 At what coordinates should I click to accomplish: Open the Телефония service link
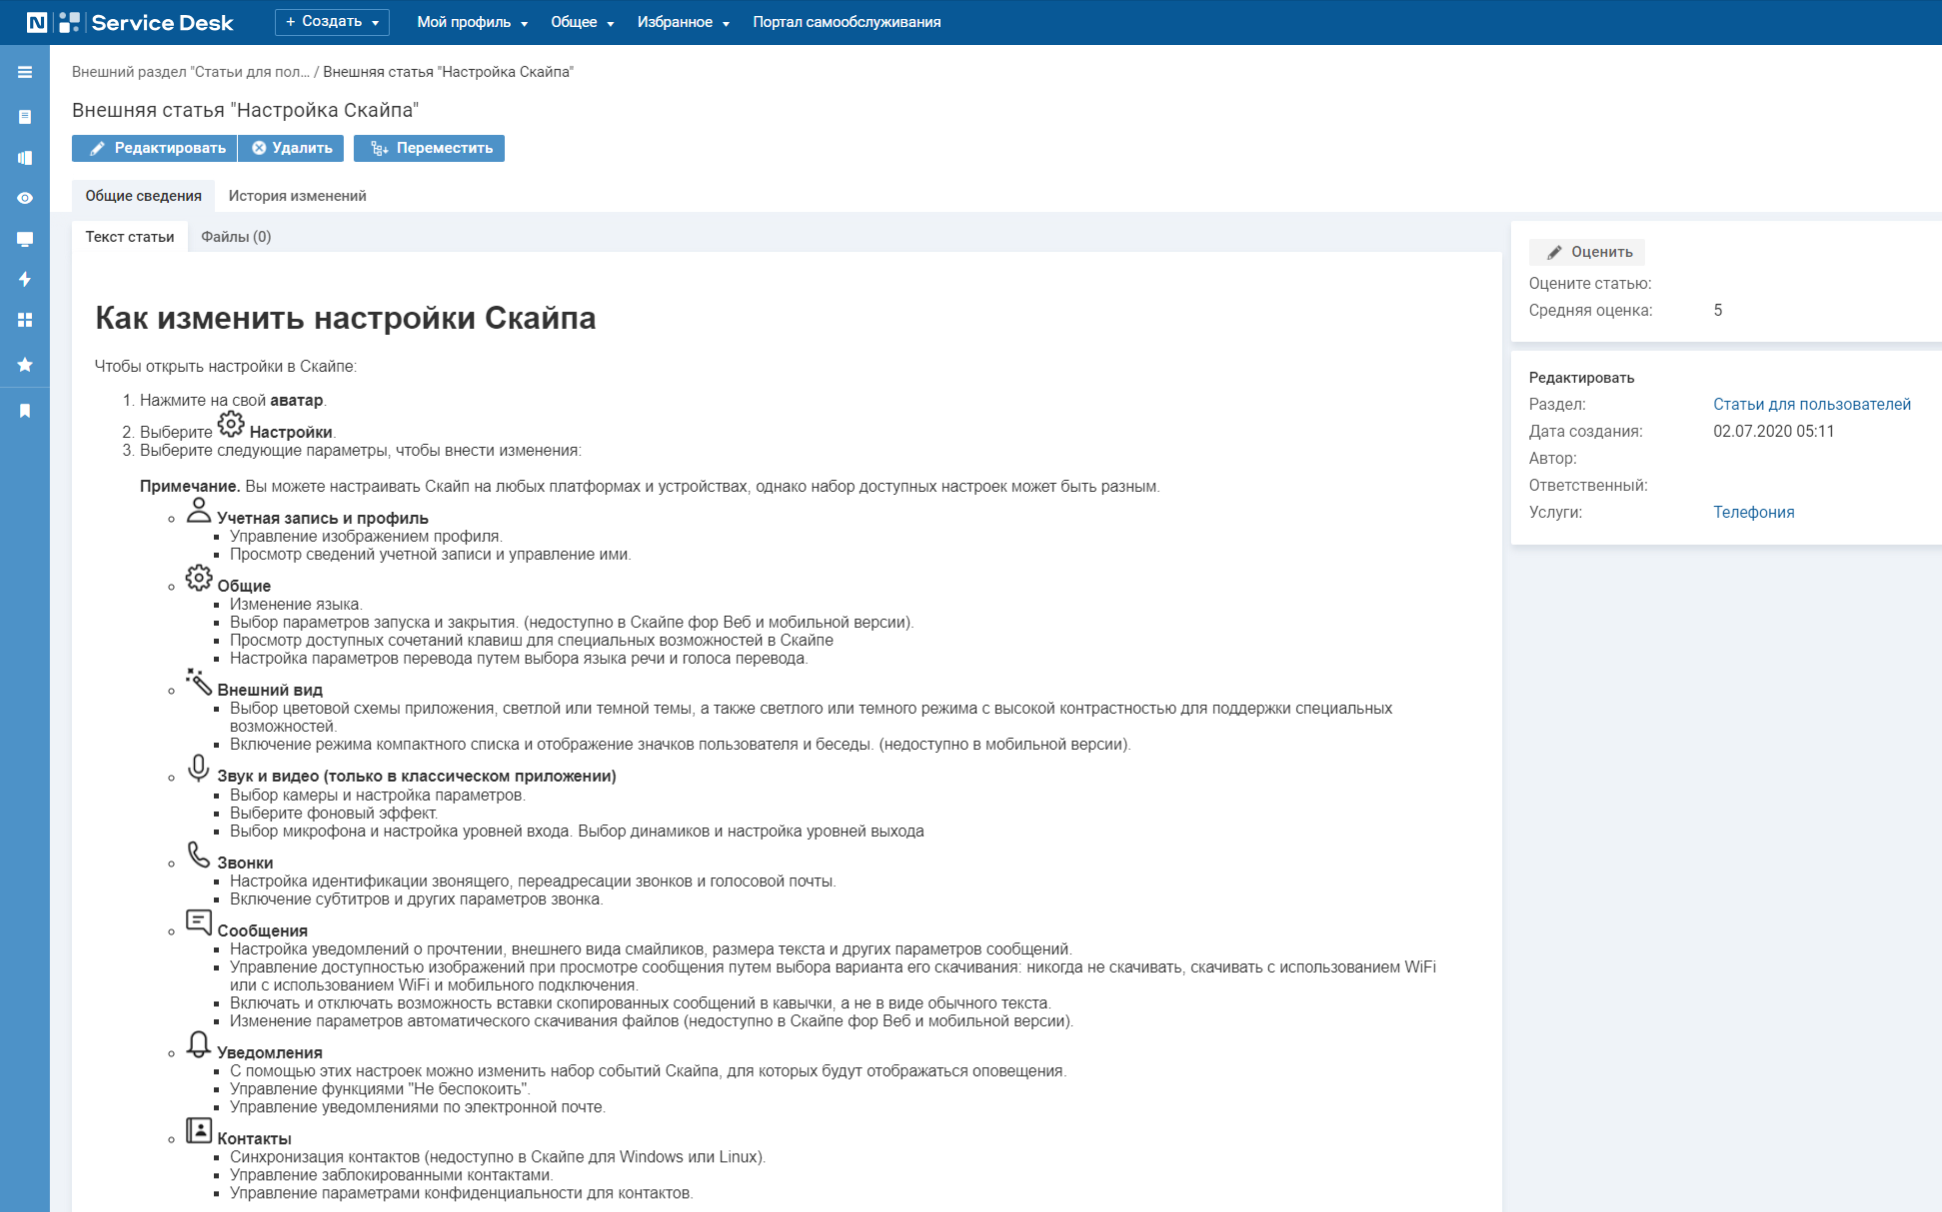pyautogui.click(x=1753, y=512)
